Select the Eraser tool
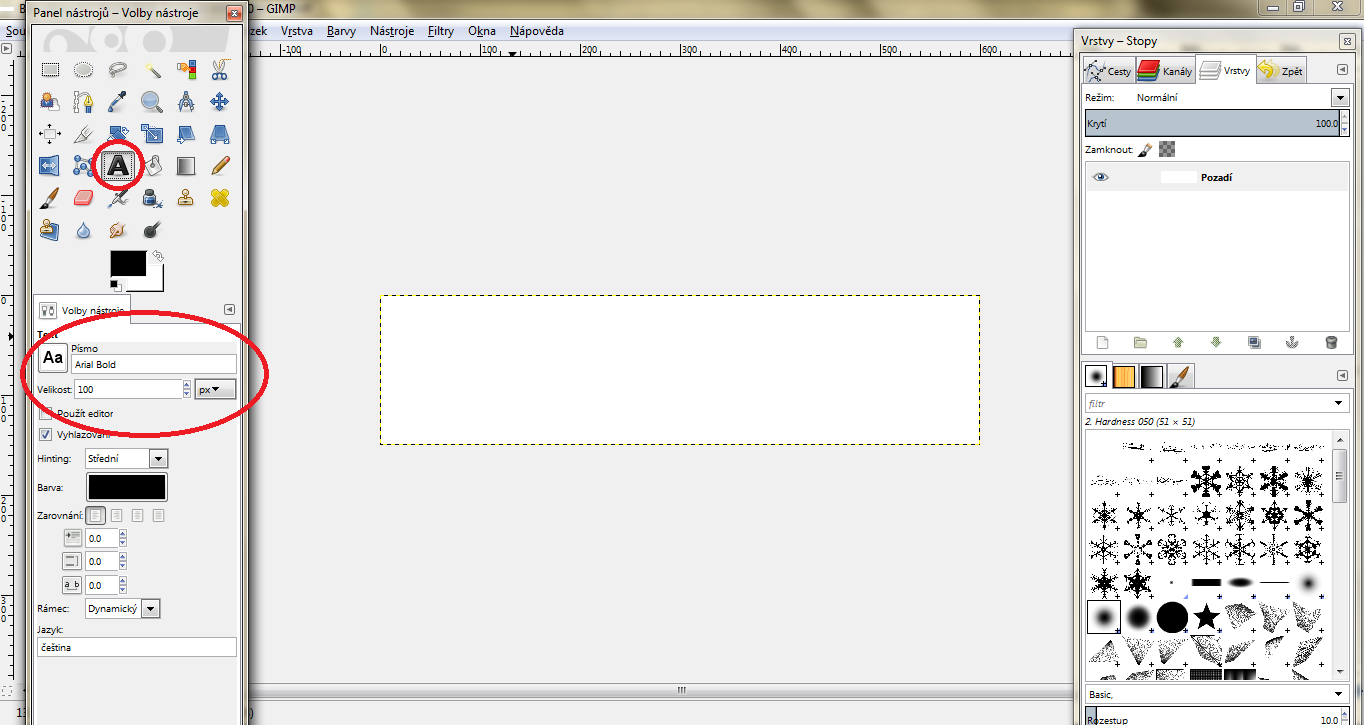This screenshot has height=725, width=1364. coord(84,198)
